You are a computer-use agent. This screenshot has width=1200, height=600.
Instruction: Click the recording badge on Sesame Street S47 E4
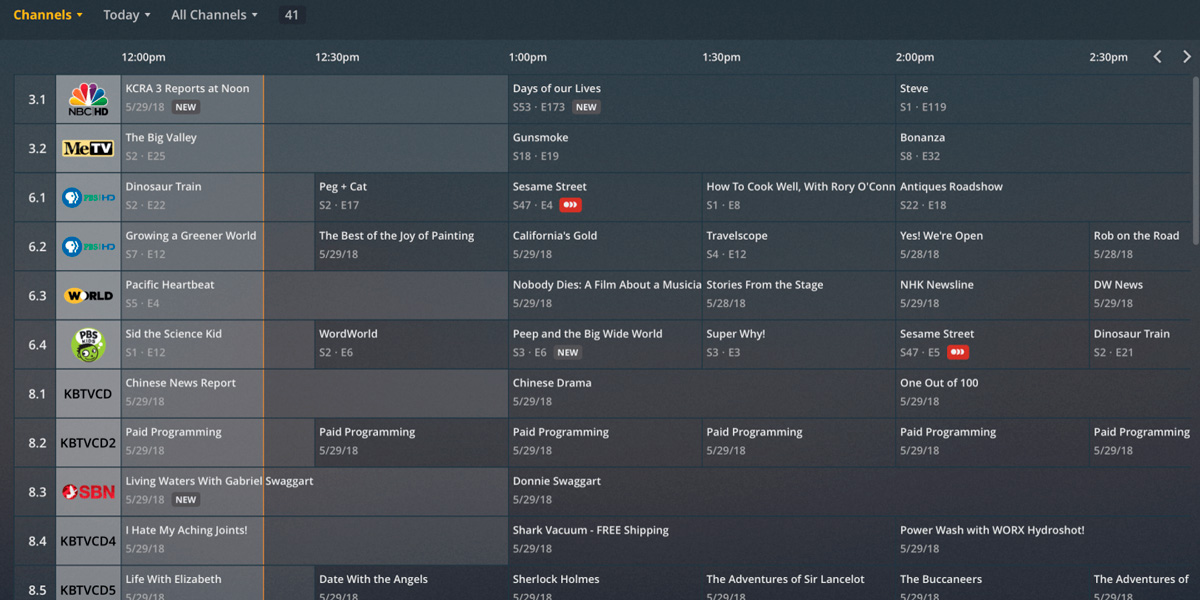tap(570, 205)
